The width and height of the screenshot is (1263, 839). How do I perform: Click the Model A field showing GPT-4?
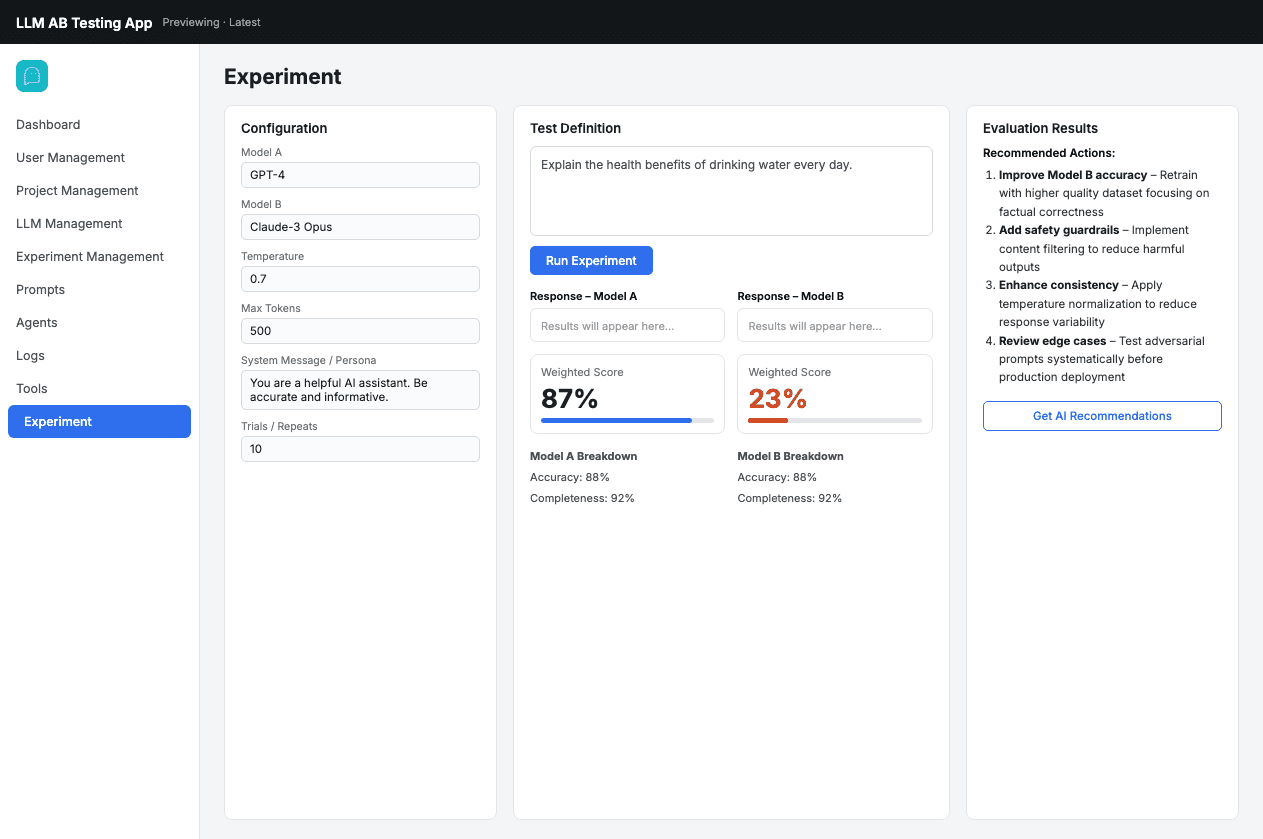pos(360,175)
